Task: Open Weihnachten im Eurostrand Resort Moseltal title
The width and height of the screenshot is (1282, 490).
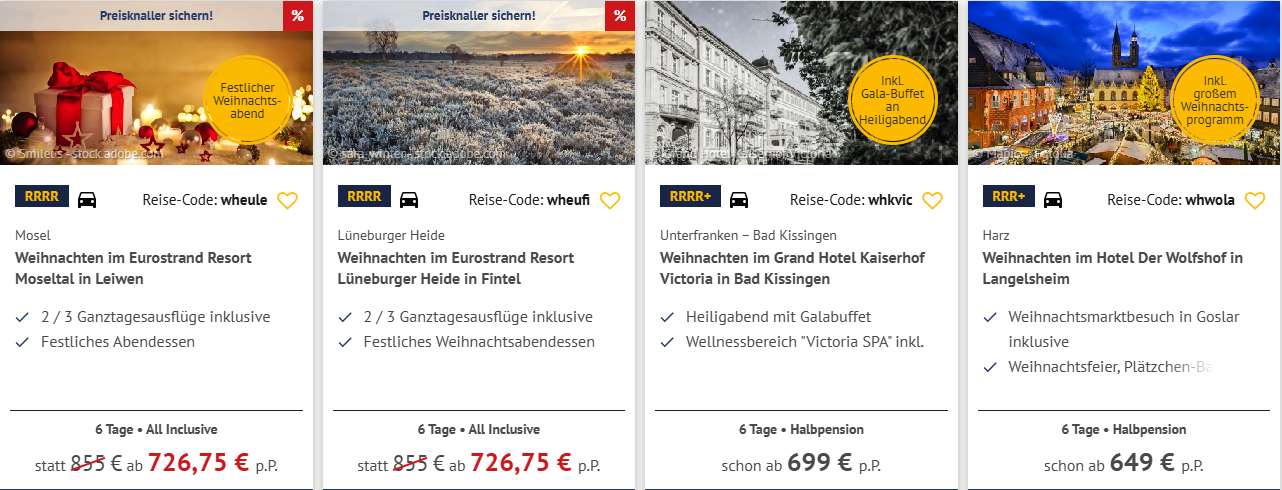Action: click(133, 268)
